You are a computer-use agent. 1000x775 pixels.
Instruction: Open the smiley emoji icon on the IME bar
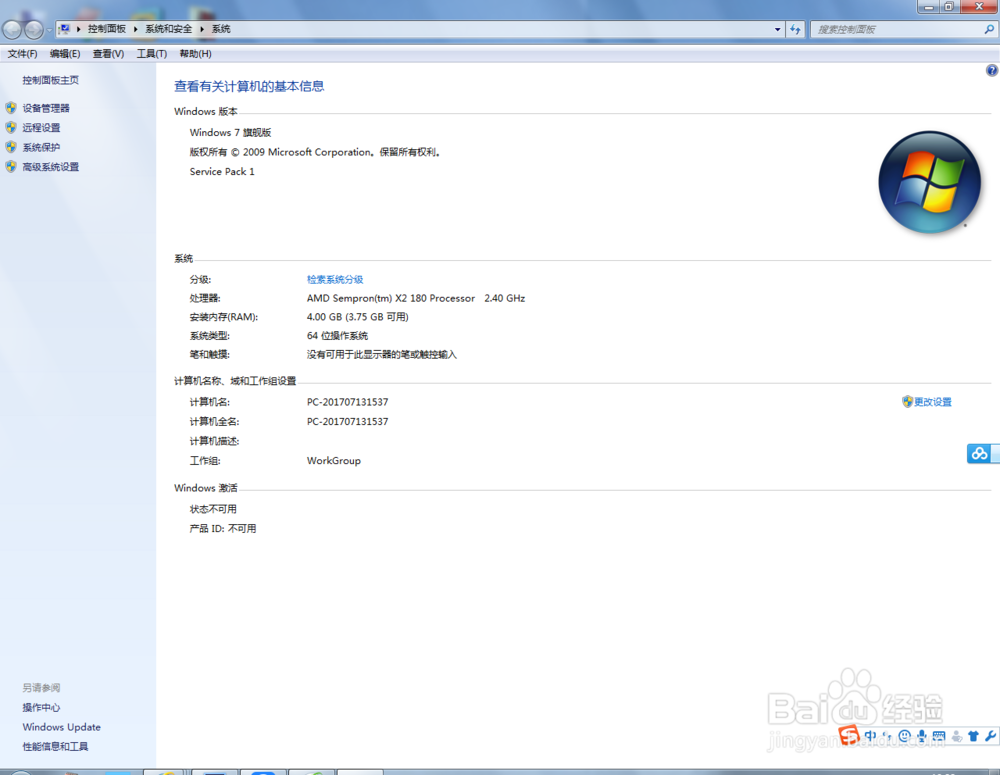(904, 736)
